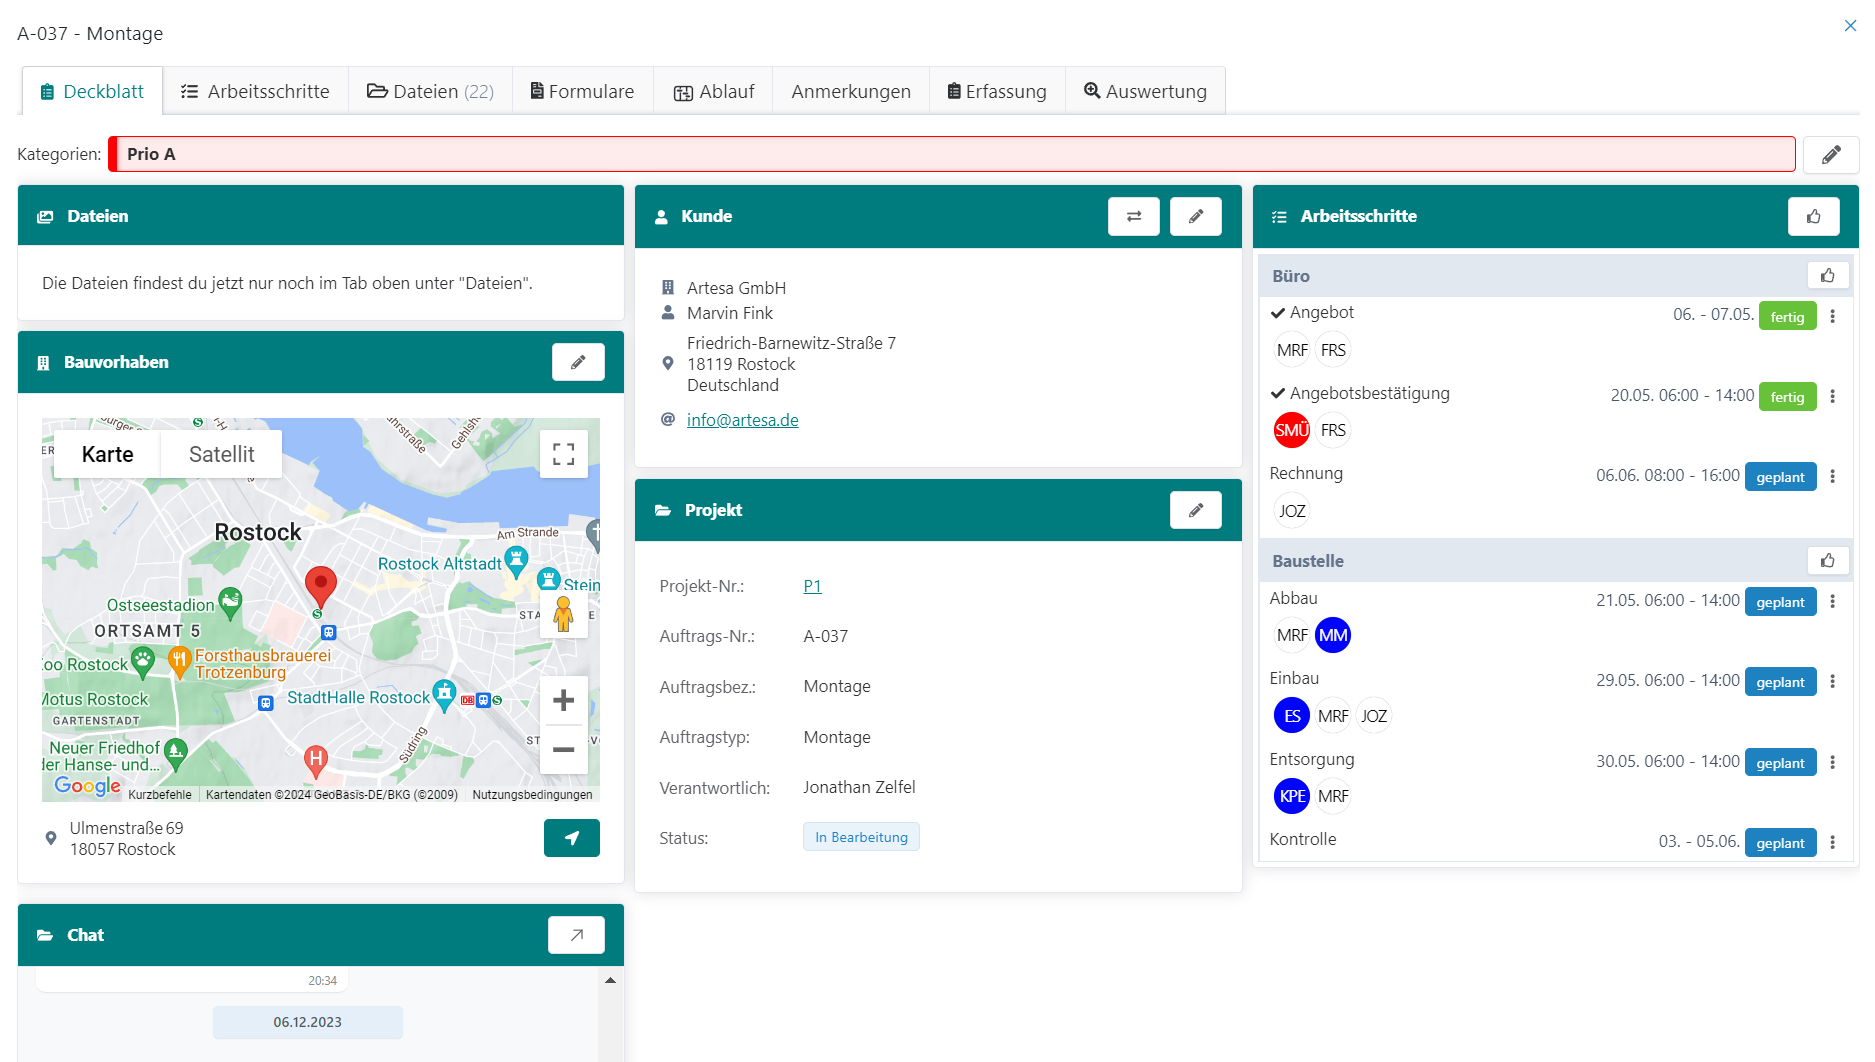This screenshot has width=1875, height=1062.
Task: Switch map to Karte view
Action: point(107,455)
